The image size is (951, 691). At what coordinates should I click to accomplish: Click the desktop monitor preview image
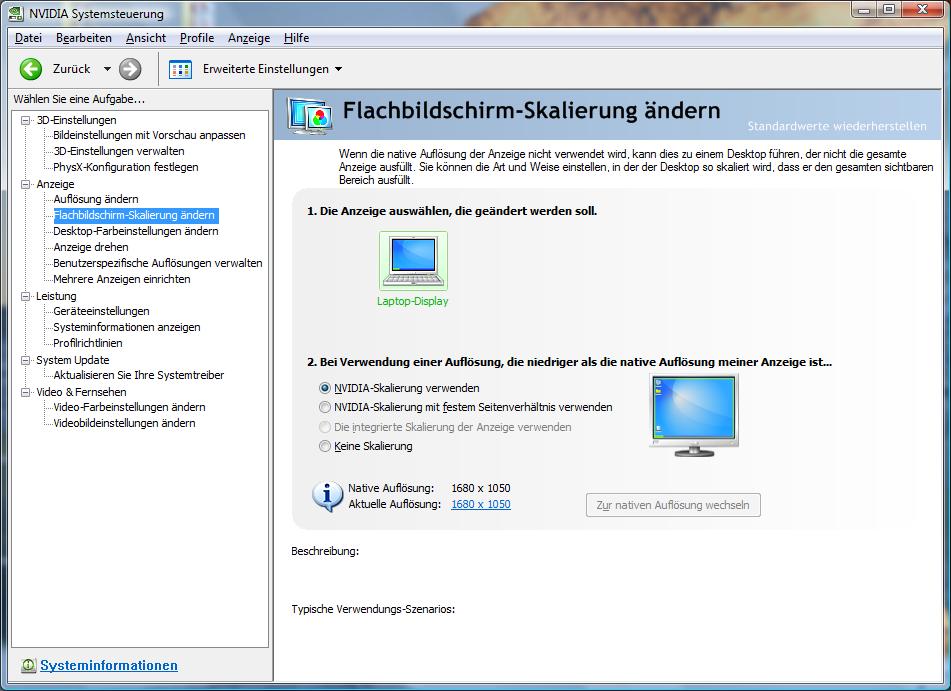point(694,415)
